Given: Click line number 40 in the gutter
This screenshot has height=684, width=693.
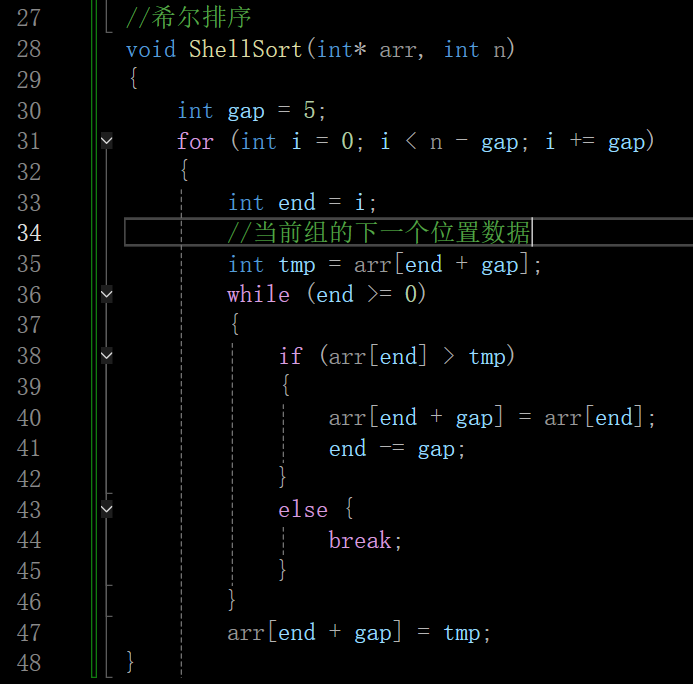Looking at the screenshot, I should [x=29, y=418].
